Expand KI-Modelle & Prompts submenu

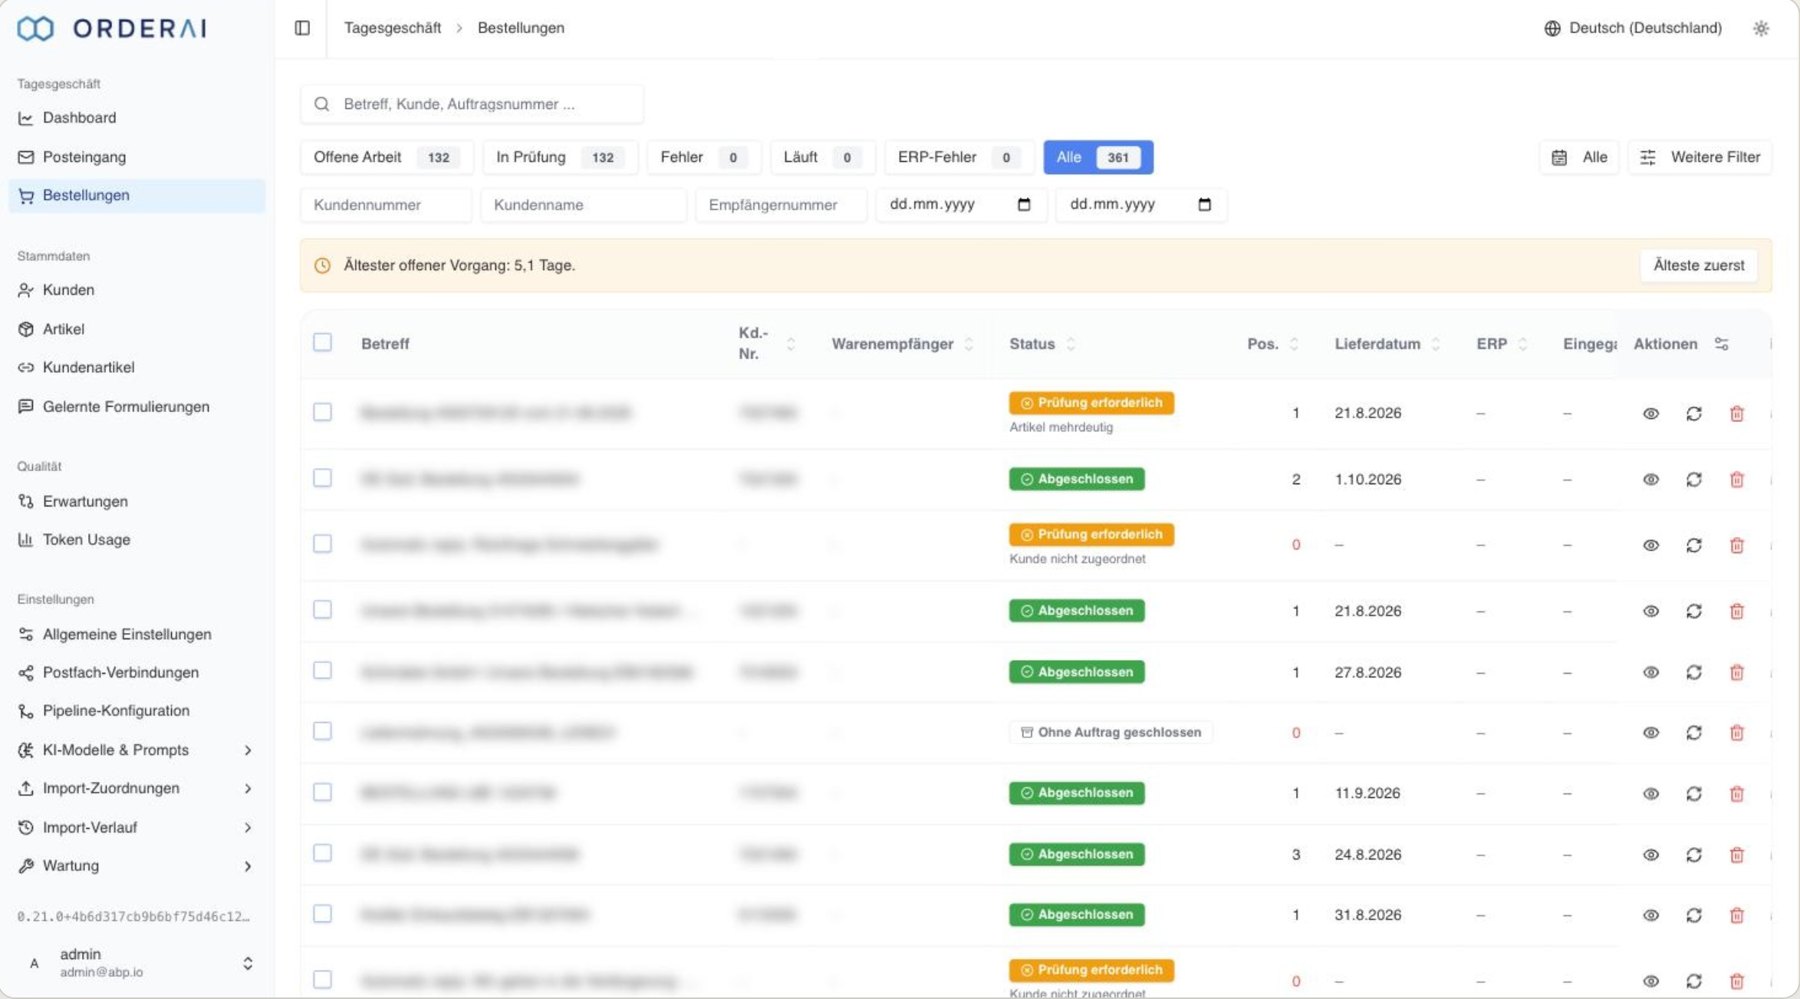click(x=137, y=750)
